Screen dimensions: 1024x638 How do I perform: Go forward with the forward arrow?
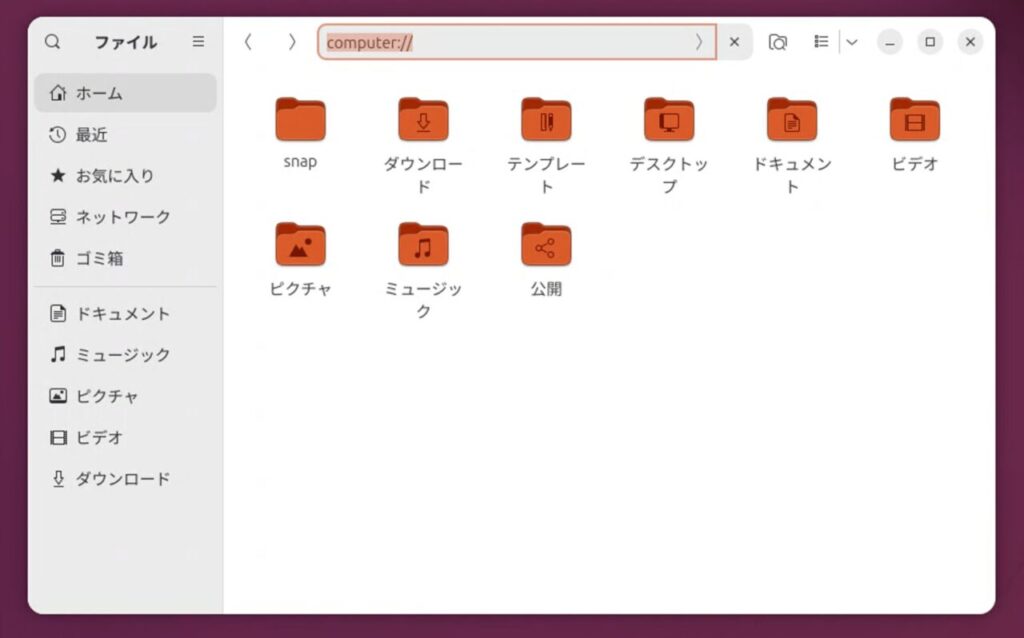292,42
